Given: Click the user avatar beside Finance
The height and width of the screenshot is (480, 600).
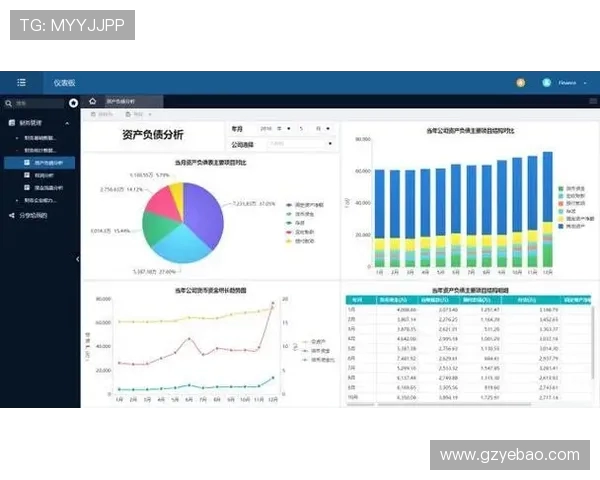Looking at the screenshot, I should [x=546, y=82].
